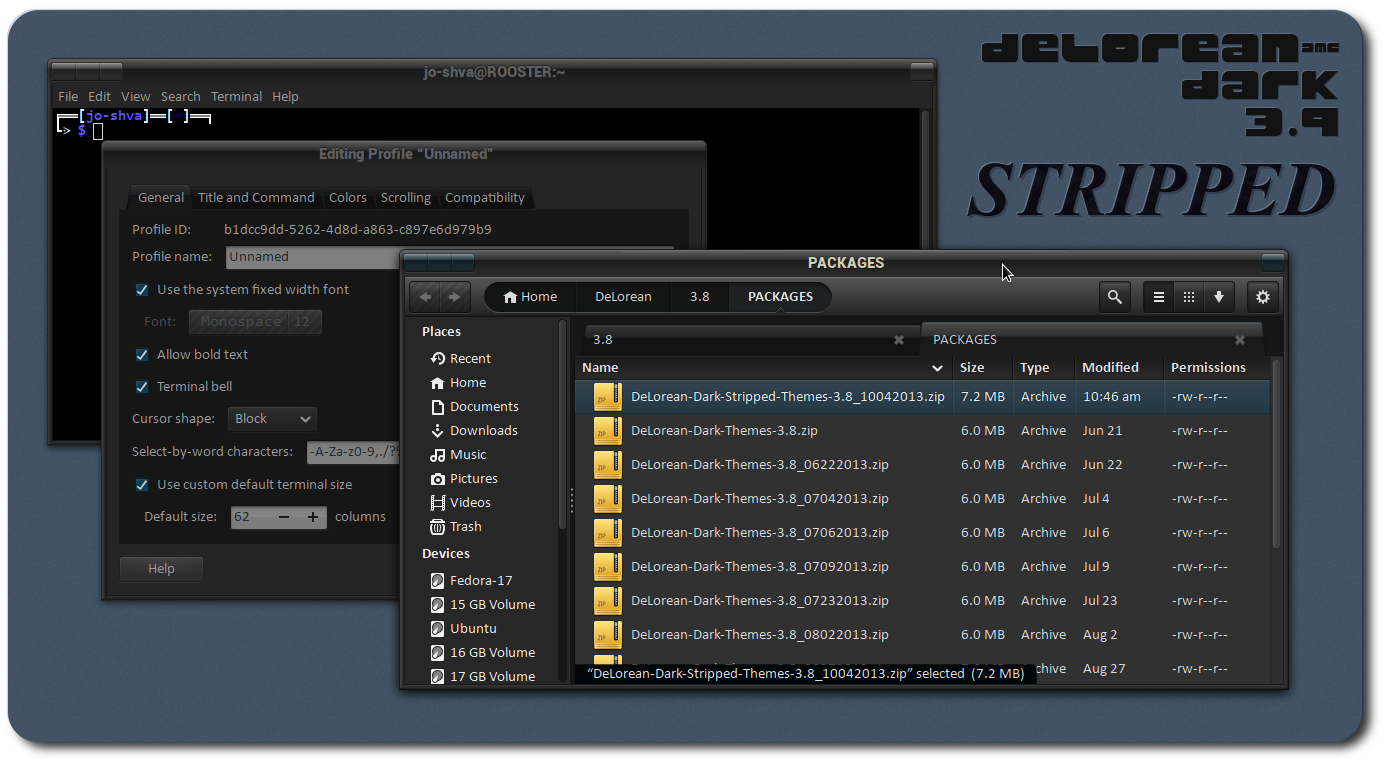Navigate to DeLorean in the path bar
This screenshot has height=765, width=1386.
pos(623,297)
